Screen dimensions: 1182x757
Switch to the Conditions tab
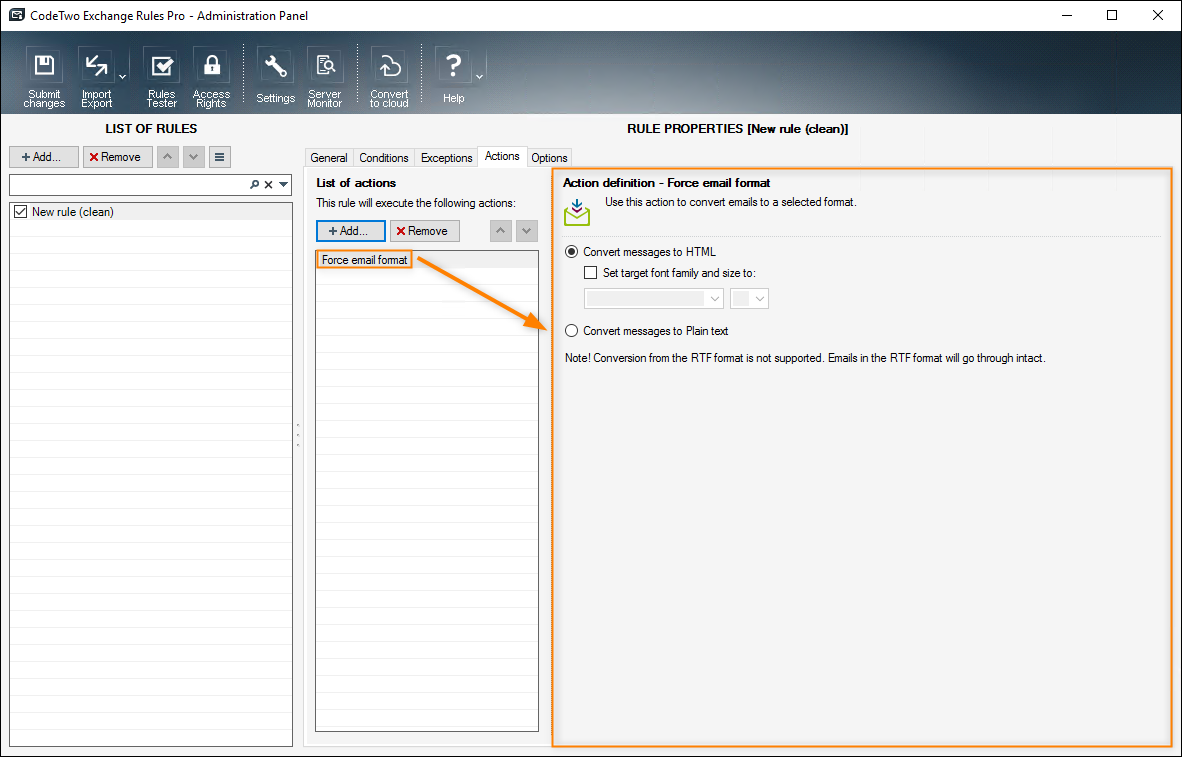[x=384, y=158]
